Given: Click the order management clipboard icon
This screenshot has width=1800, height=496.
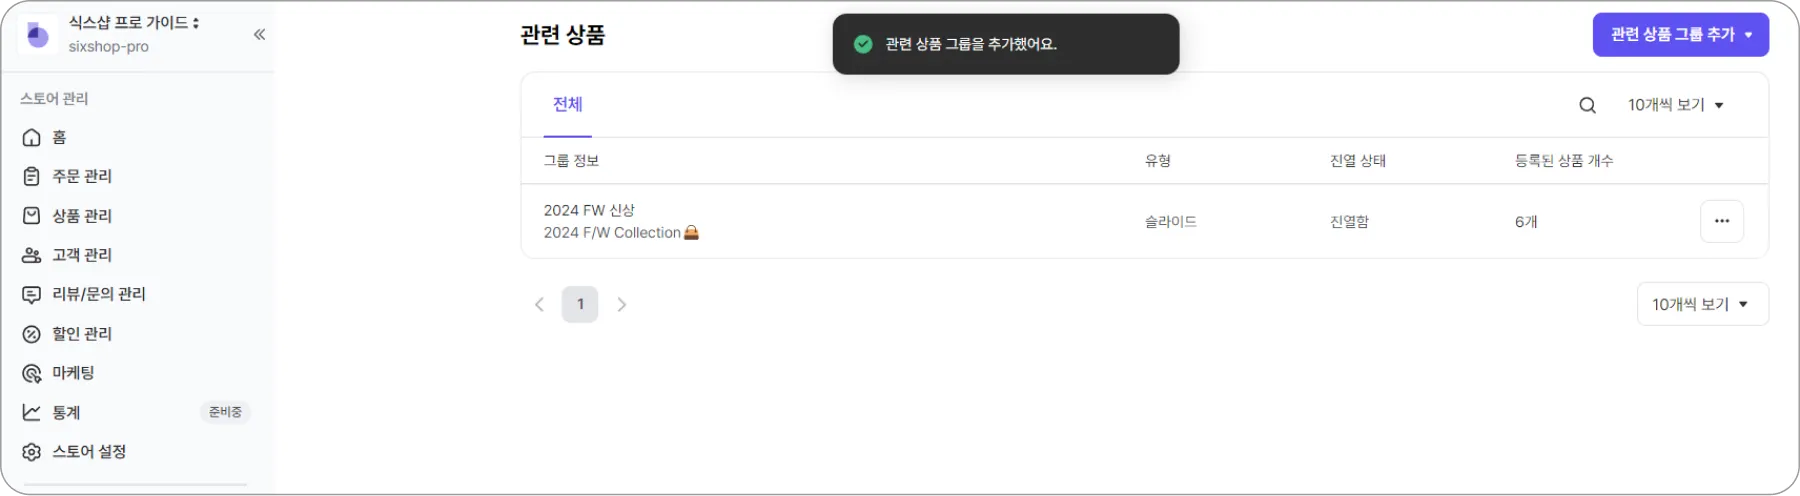Looking at the screenshot, I should 32,176.
